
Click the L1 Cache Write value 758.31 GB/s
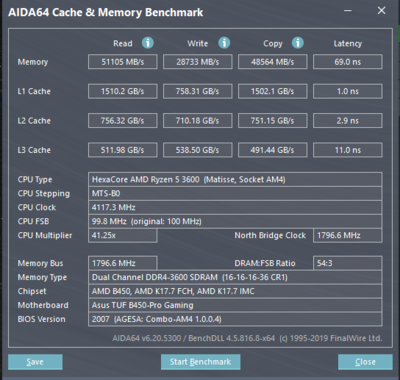(x=198, y=91)
